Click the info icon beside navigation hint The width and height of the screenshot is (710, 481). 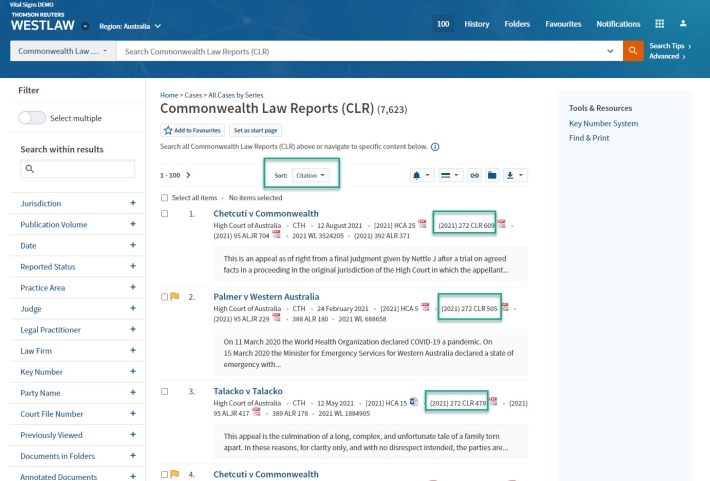coord(435,147)
